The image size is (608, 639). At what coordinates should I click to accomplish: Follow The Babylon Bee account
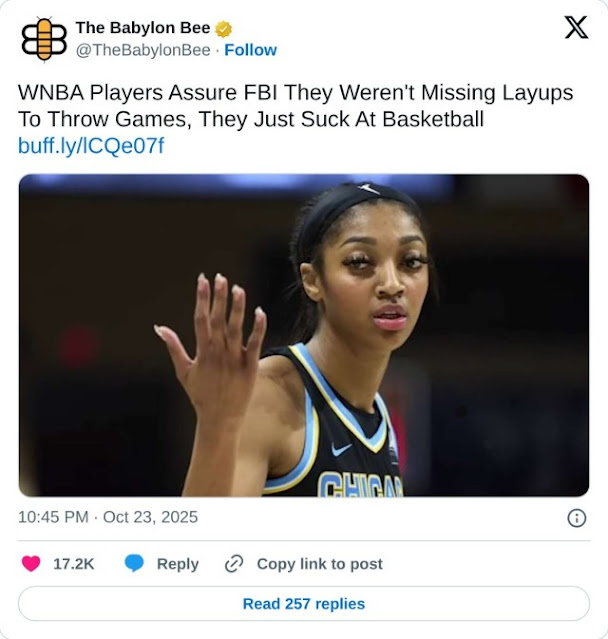(251, 50)
